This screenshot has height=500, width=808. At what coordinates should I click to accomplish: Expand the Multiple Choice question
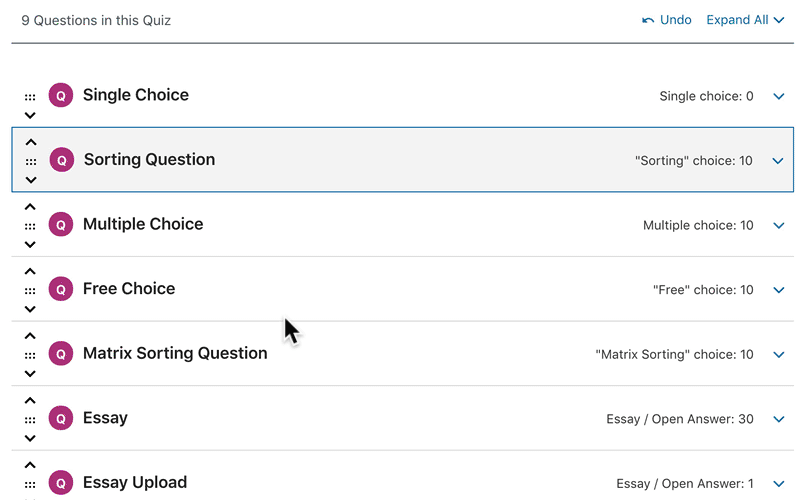[779, 226]
